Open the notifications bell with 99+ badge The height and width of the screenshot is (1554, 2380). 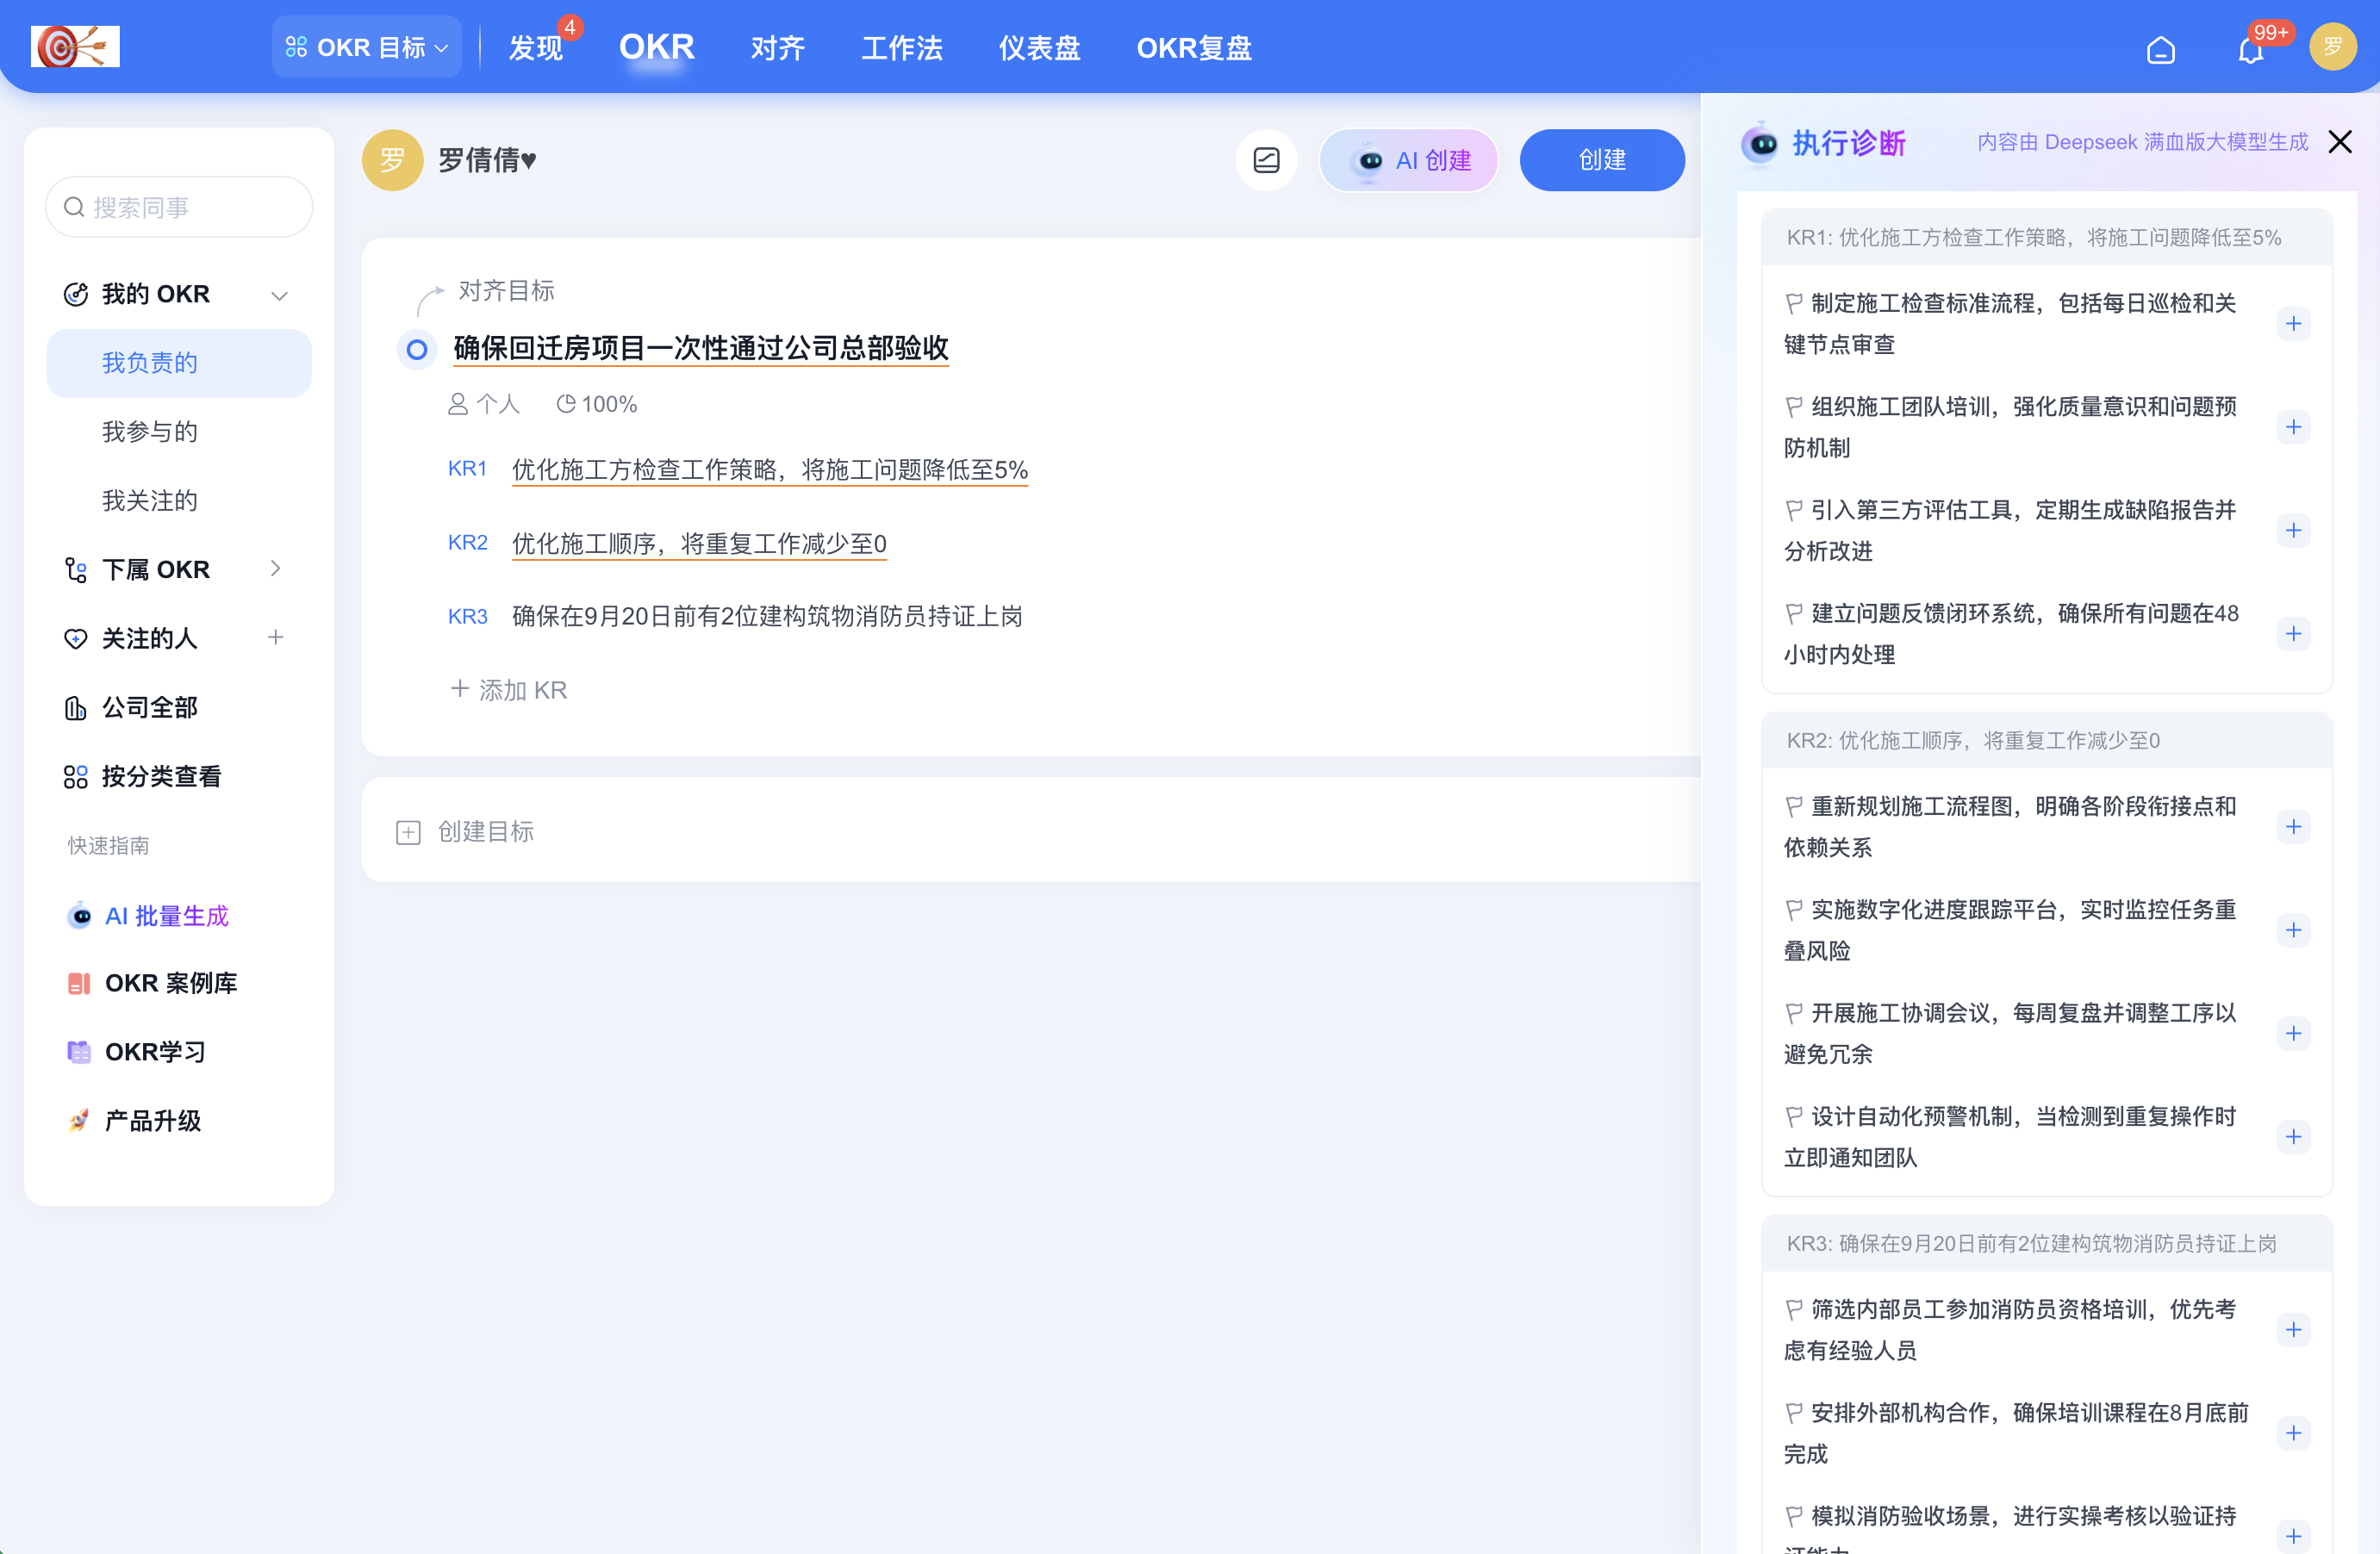(x=2249, y=50)
